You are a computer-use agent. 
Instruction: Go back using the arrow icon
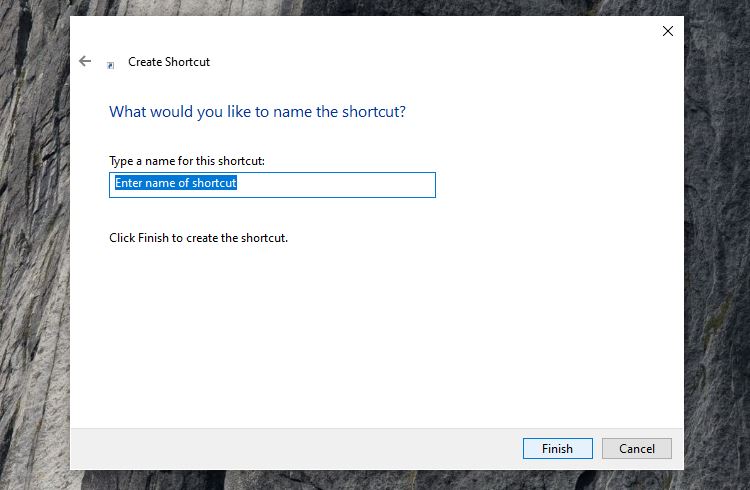(x=85, y=61)
